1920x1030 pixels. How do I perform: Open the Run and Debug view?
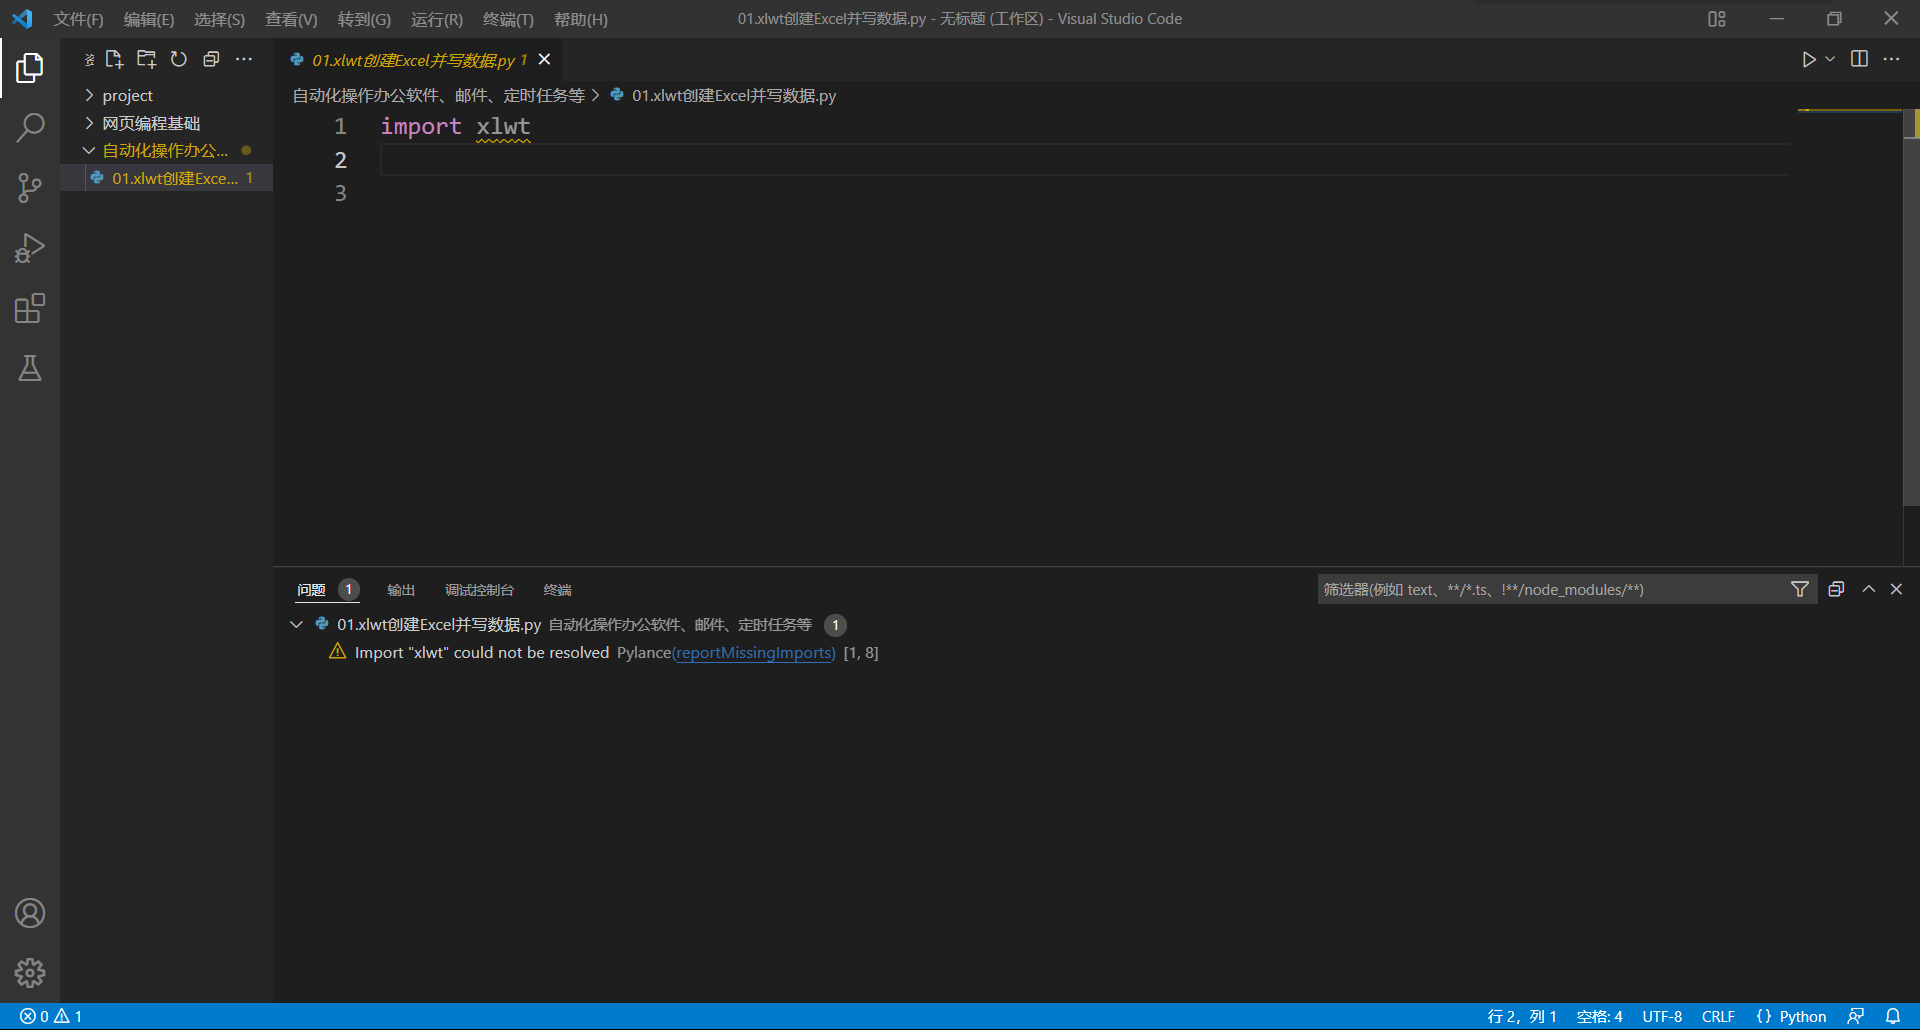tap(30, 248)
